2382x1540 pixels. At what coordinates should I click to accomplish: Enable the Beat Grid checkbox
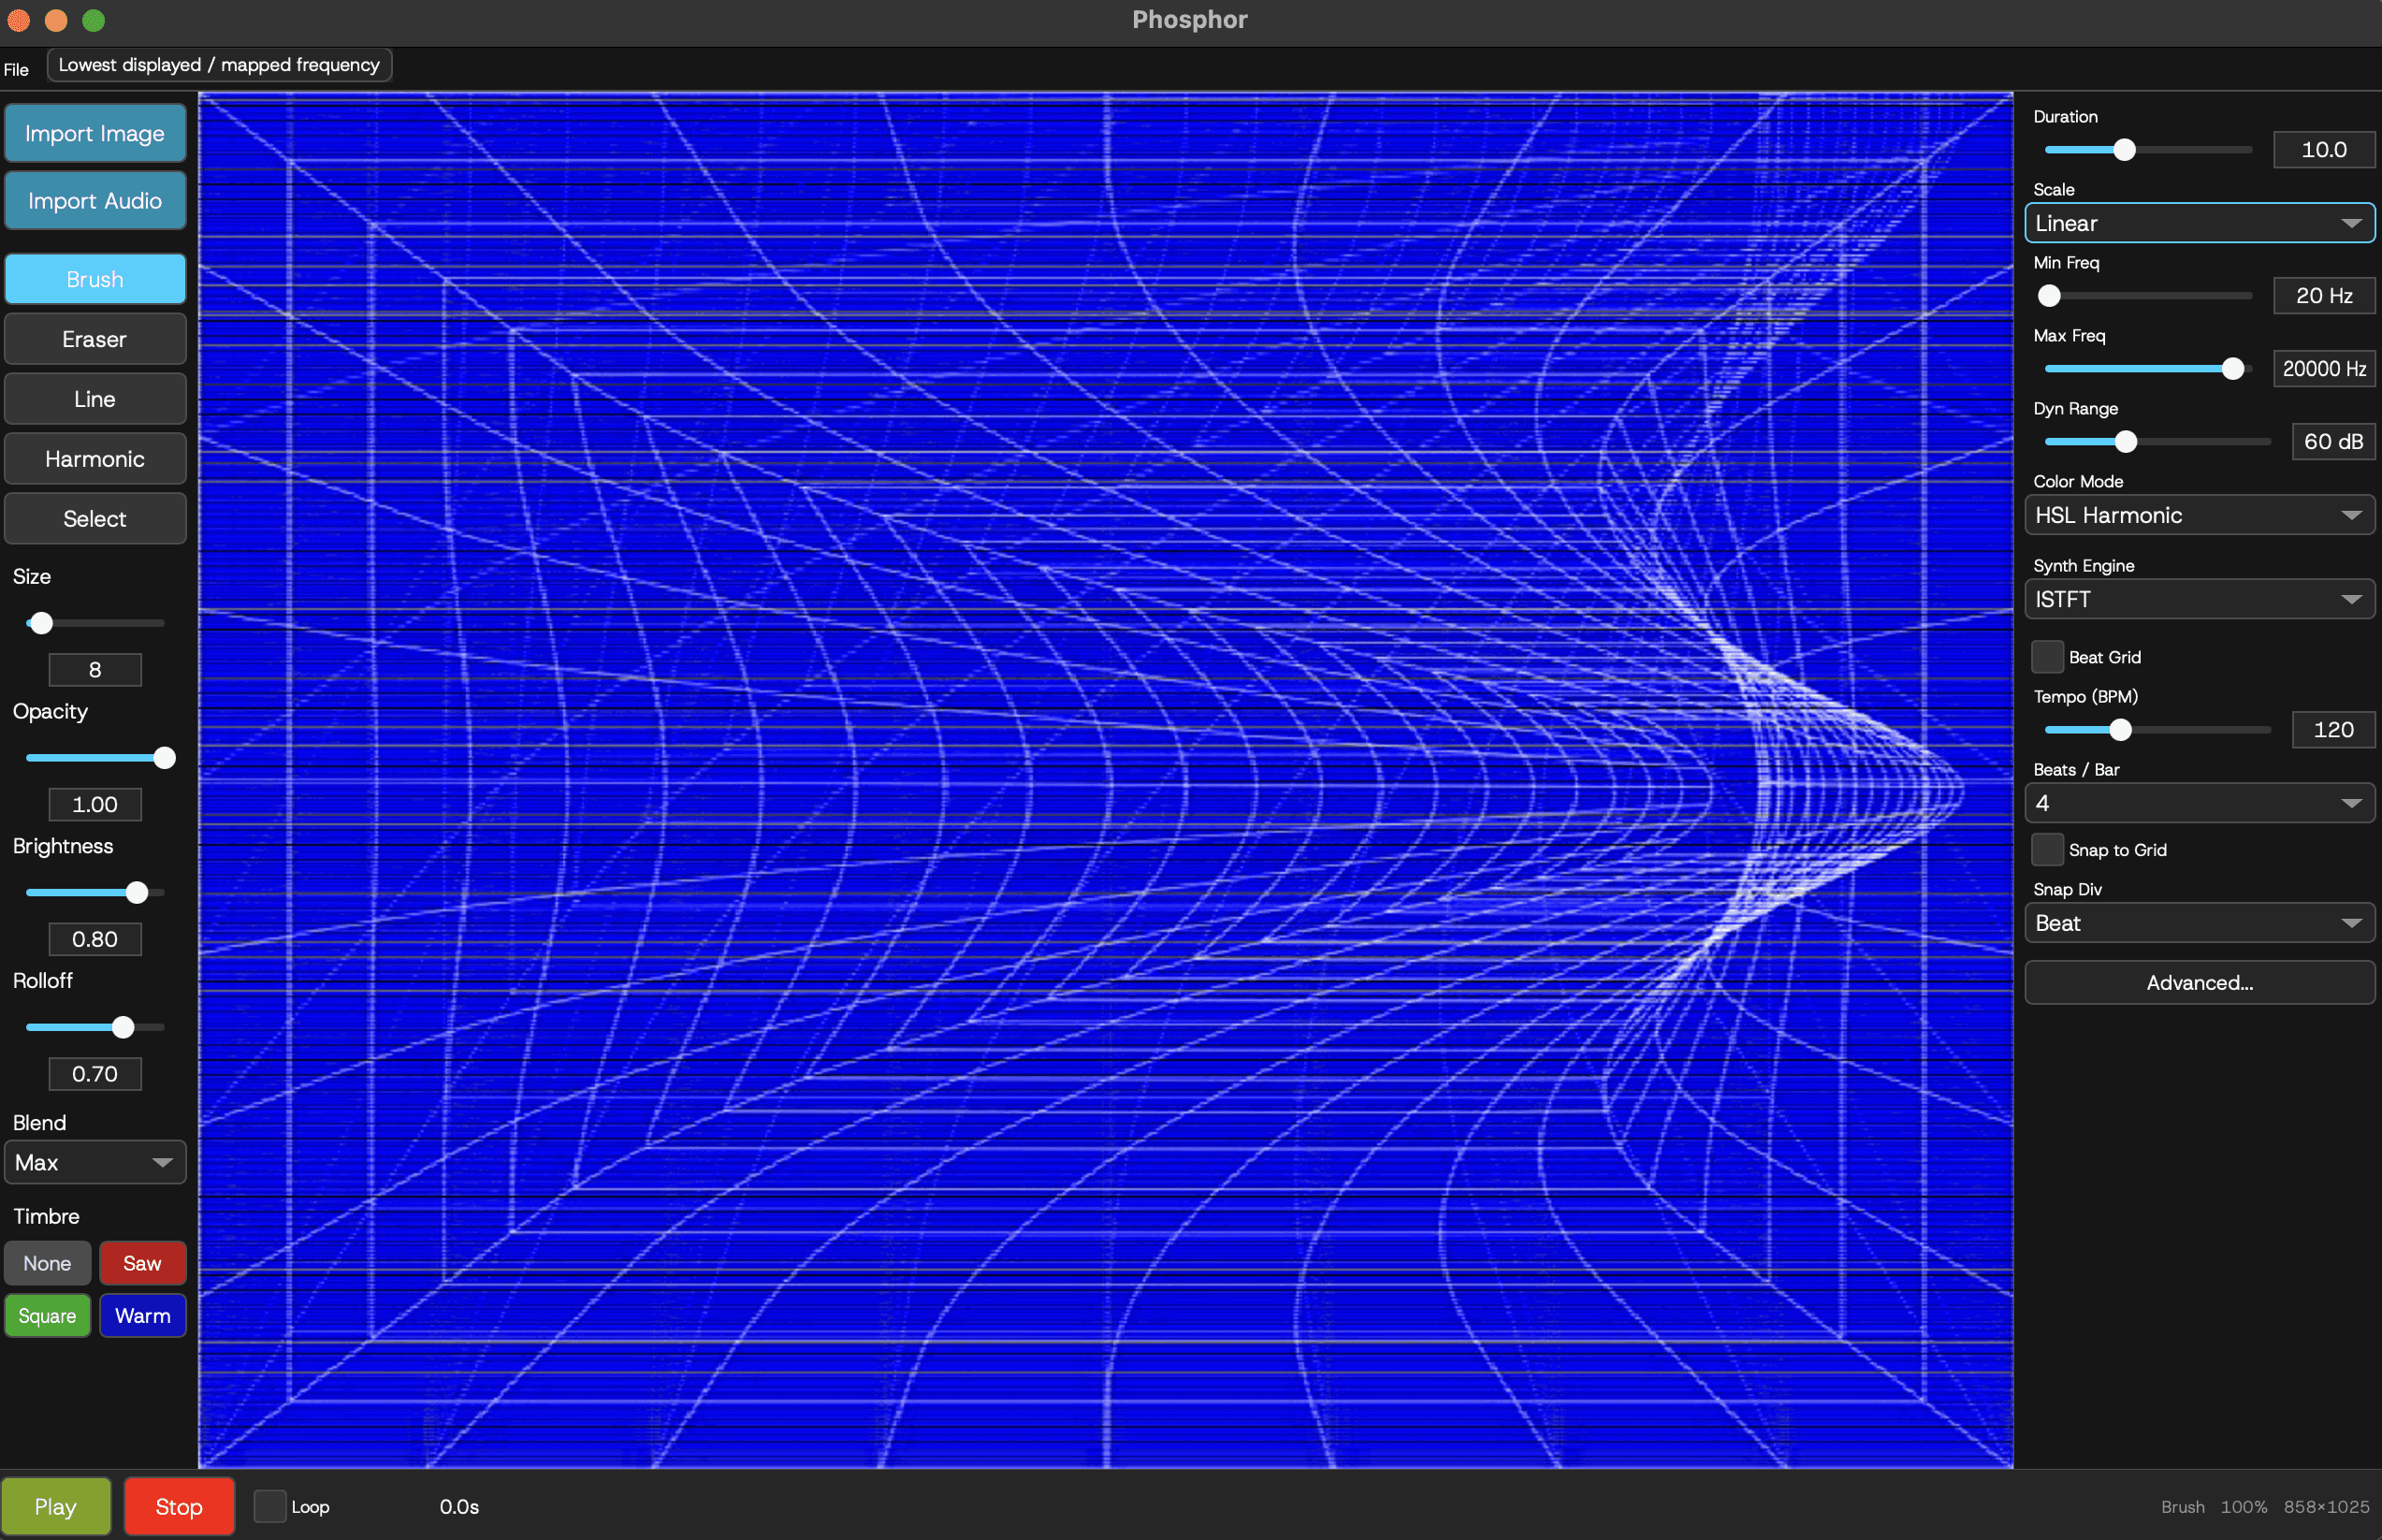pos(2047,657)
